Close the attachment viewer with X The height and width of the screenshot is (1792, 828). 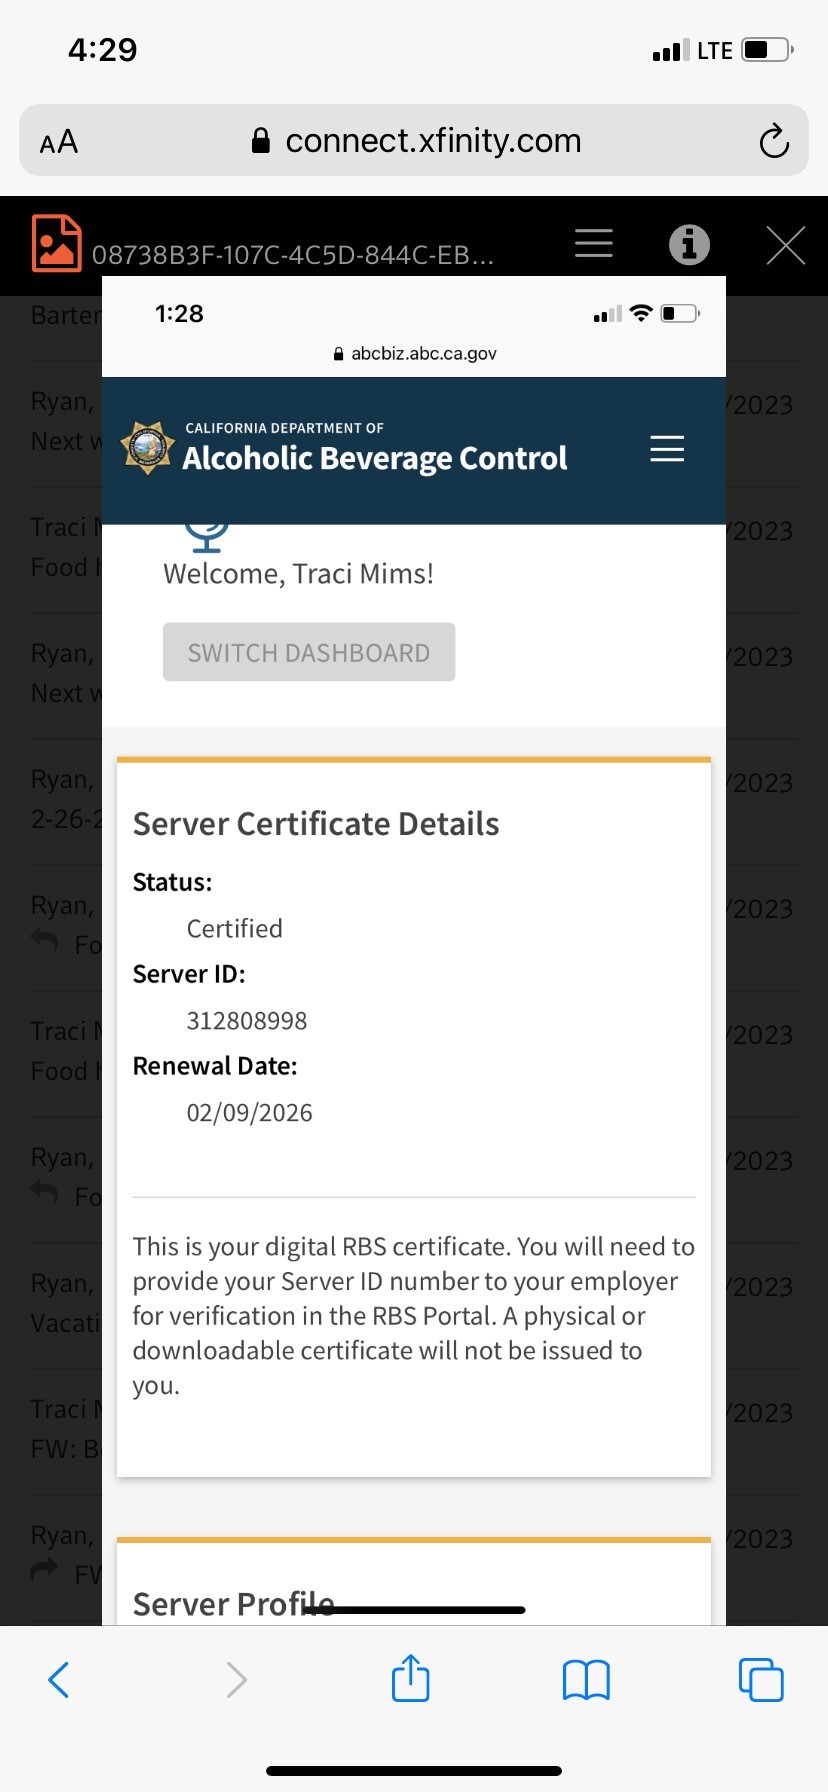[785, 245]
